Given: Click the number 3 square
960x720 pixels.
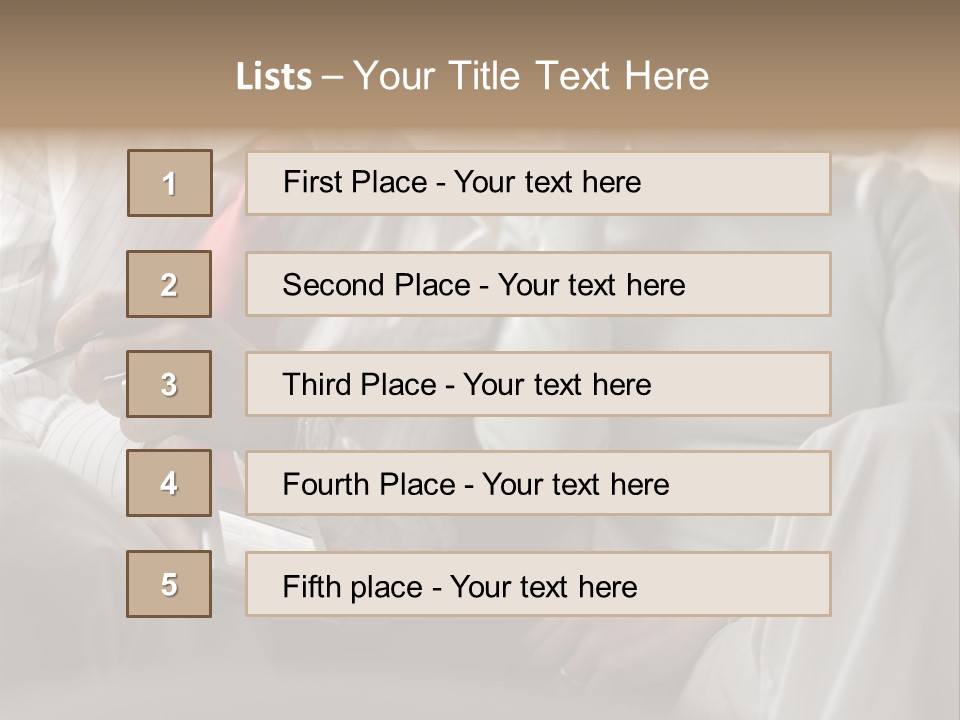Looking at the screenshot, I should 169,384.
